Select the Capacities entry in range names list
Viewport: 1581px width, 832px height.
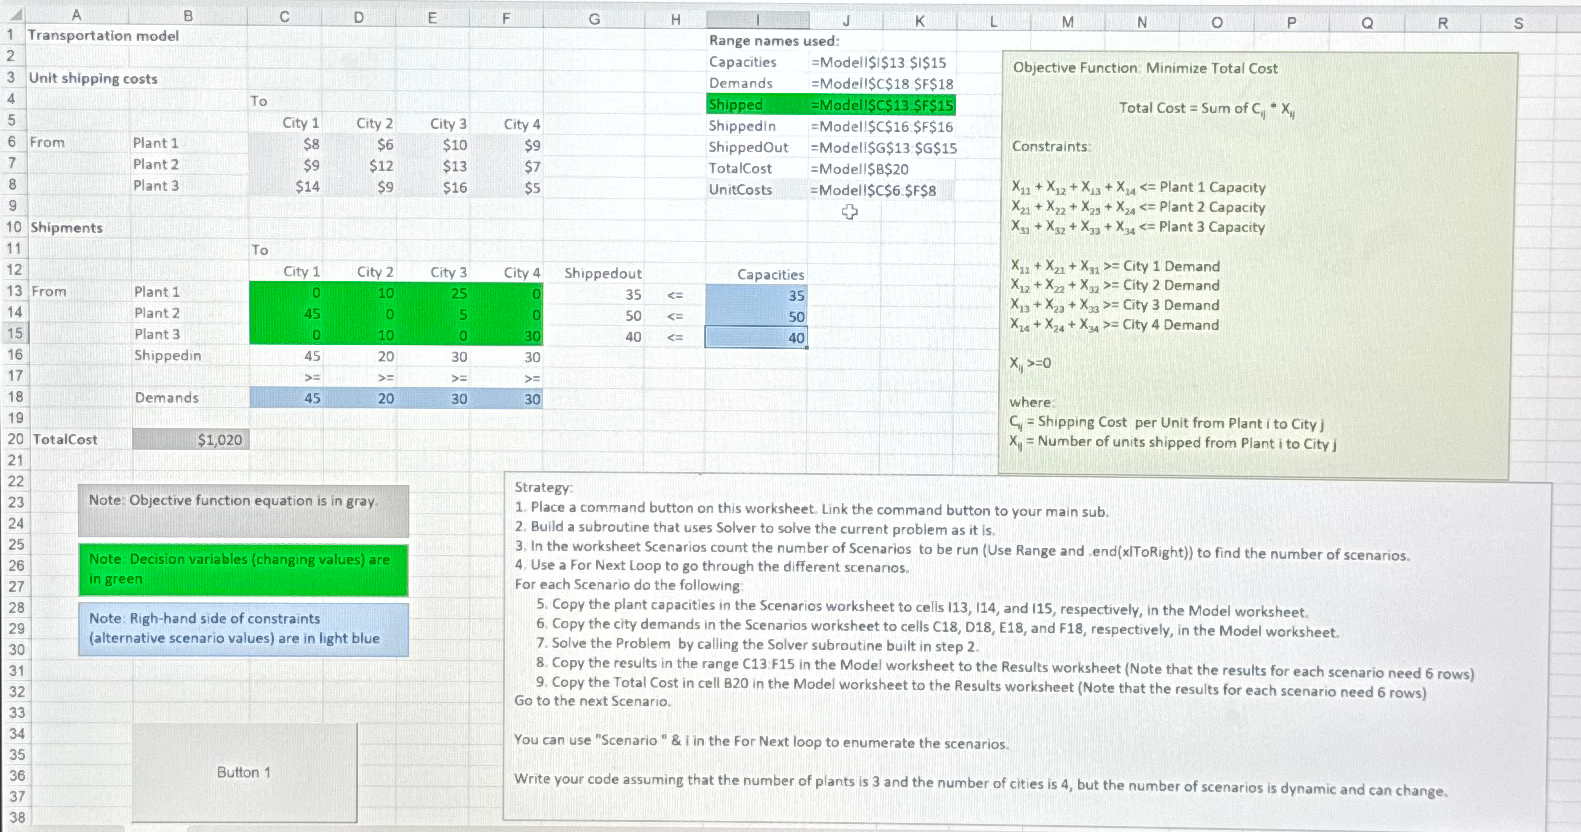click(743, 62)
